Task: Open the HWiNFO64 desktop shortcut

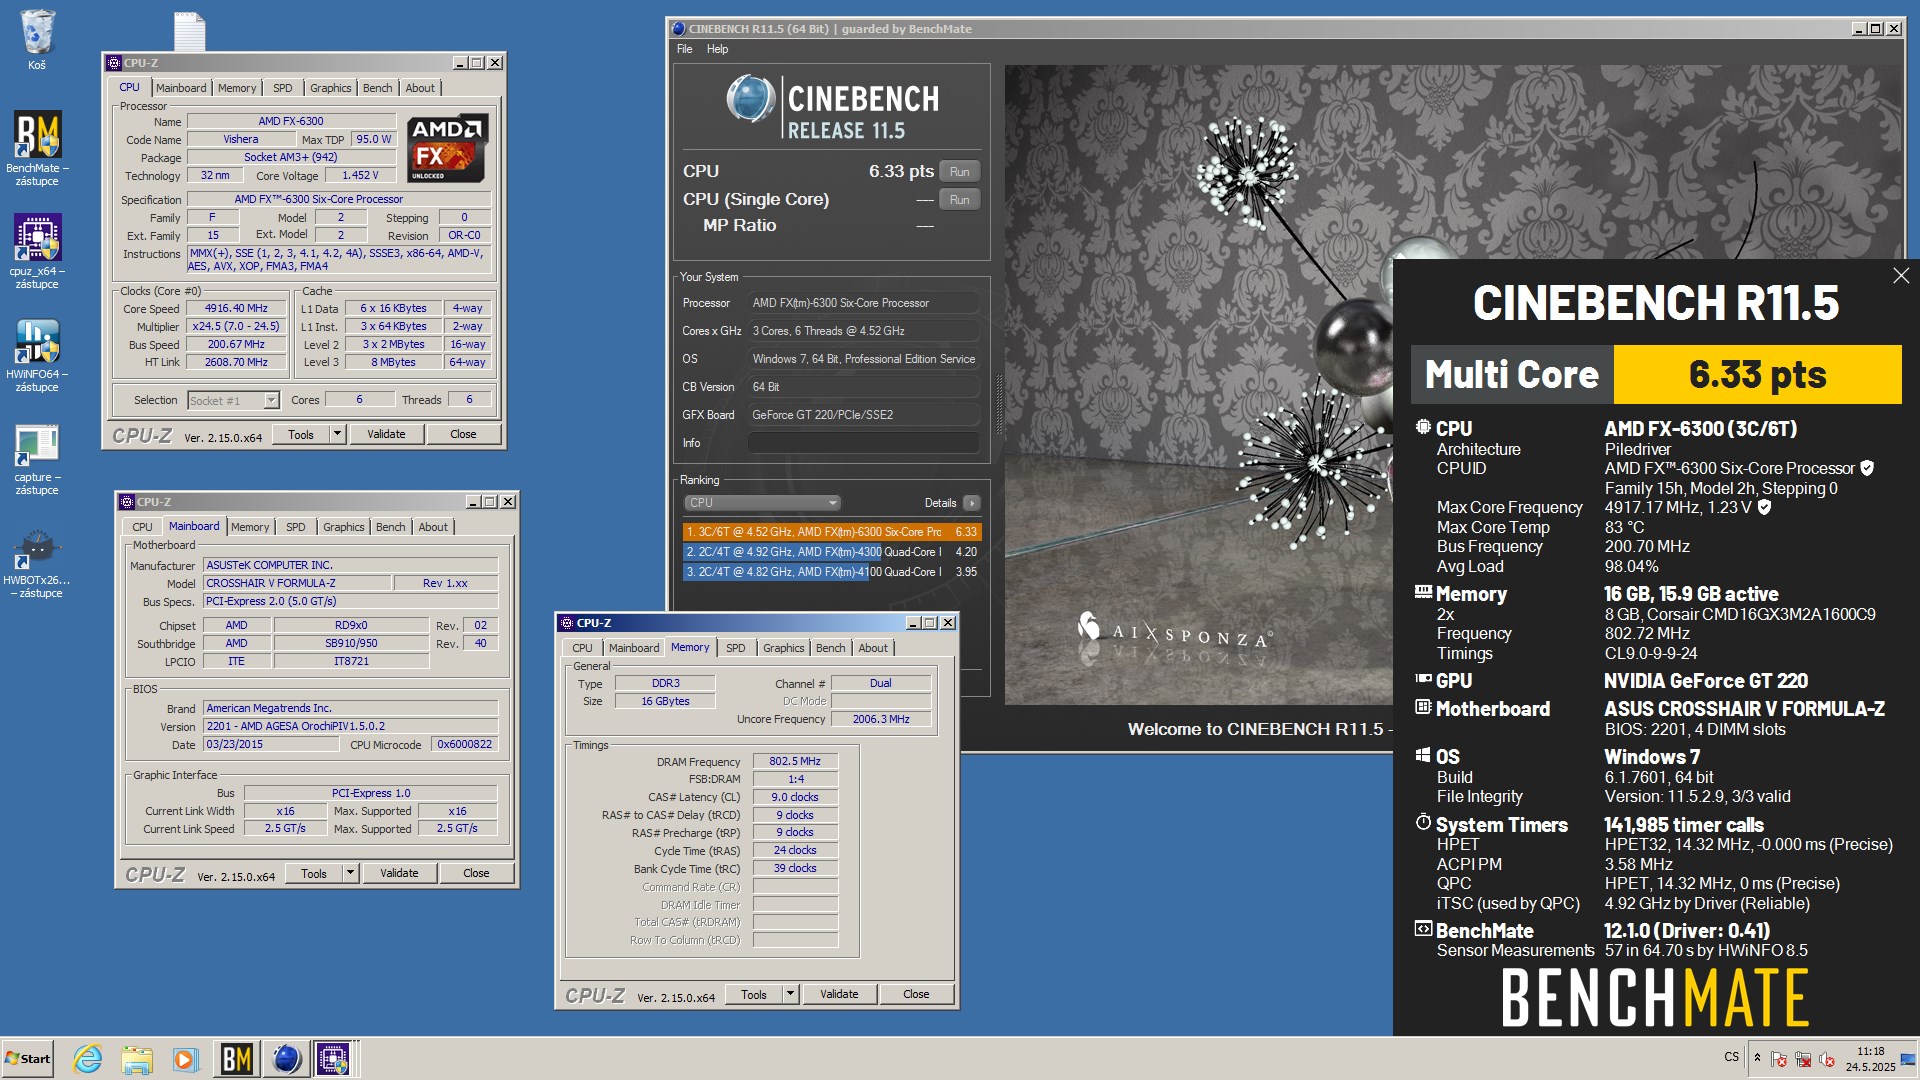Action: click(37, 353)
